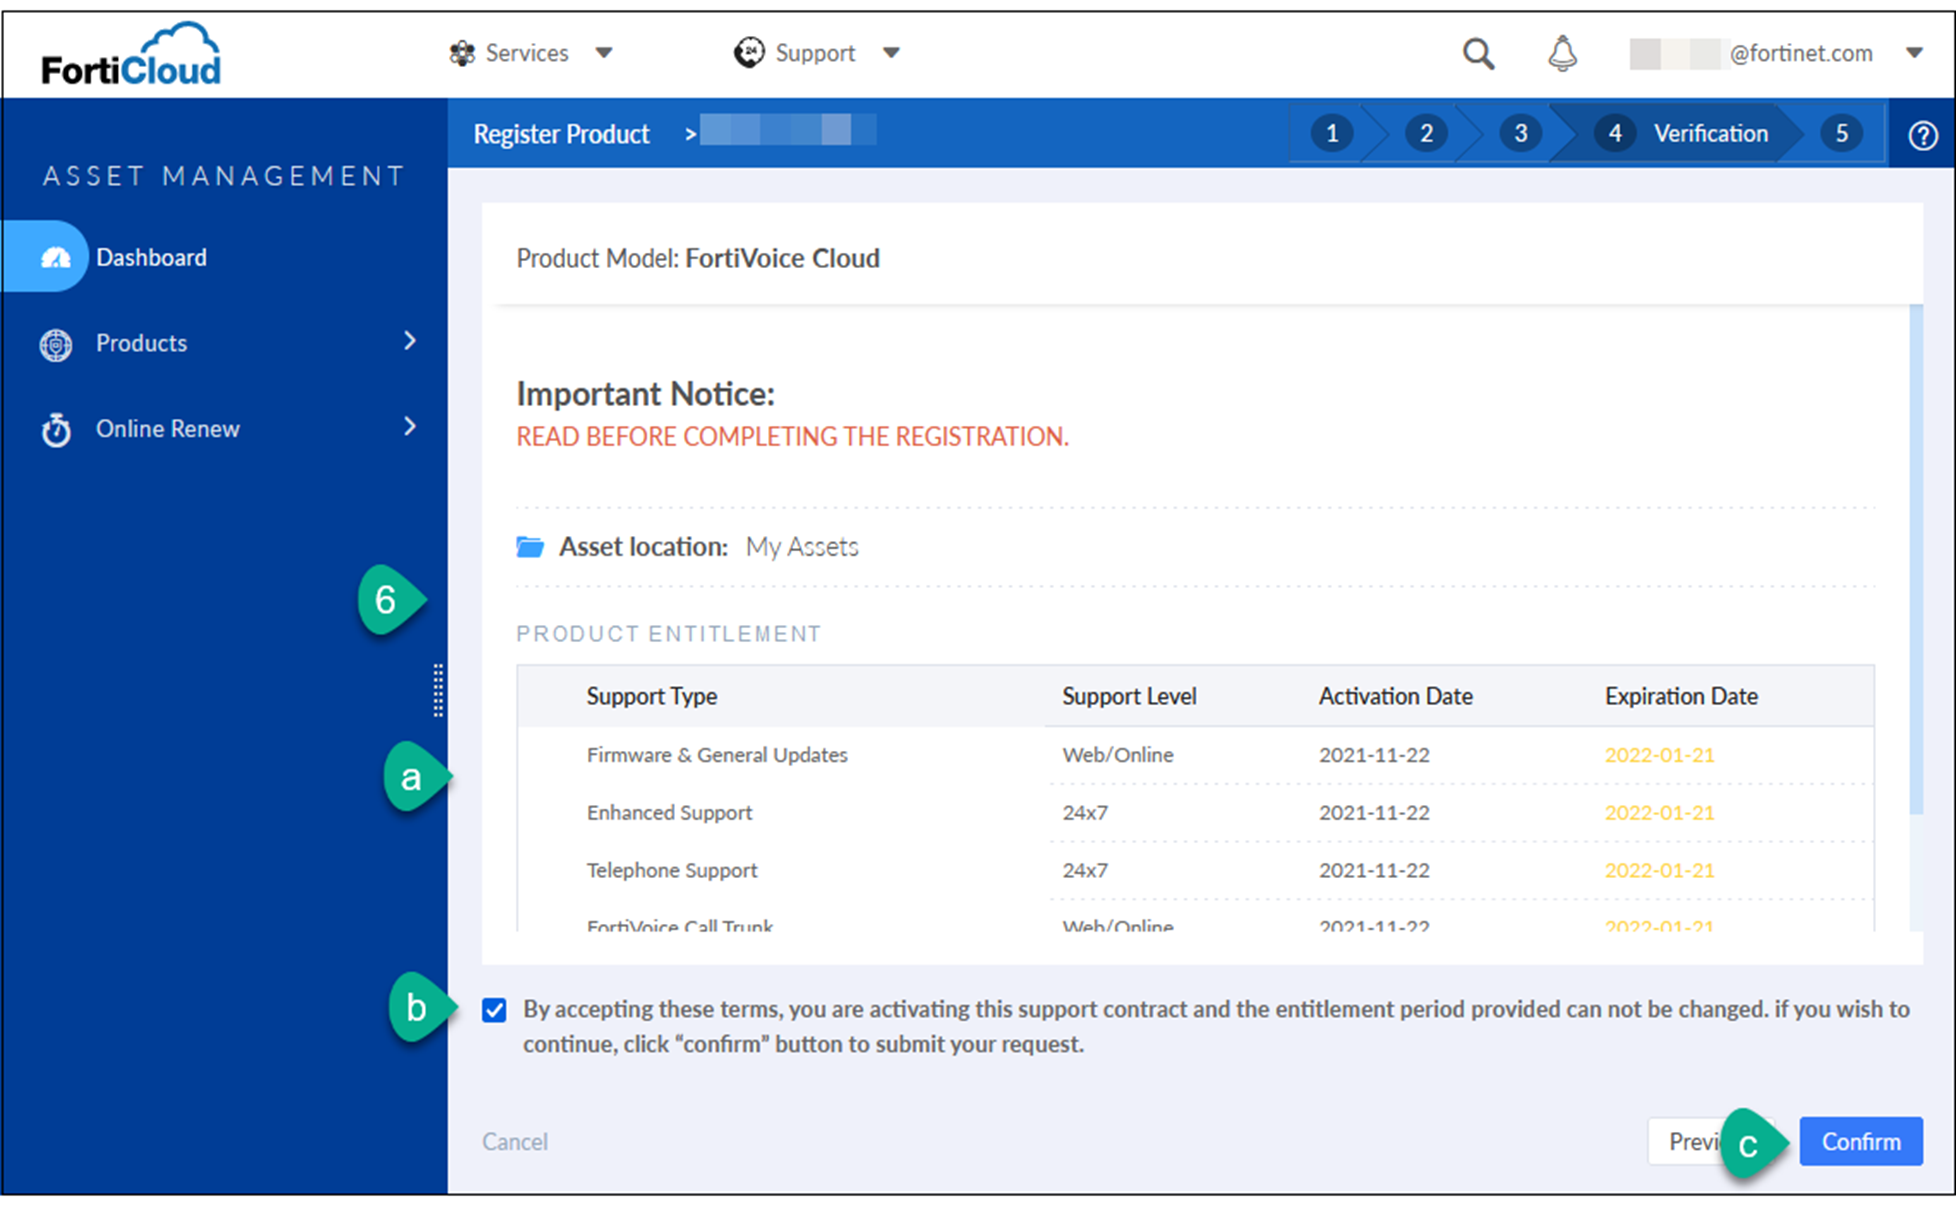Toggle the support contract agreement checkbox
The width and height of the screenshot is (1956, 1206).
tap(494, 1010)
